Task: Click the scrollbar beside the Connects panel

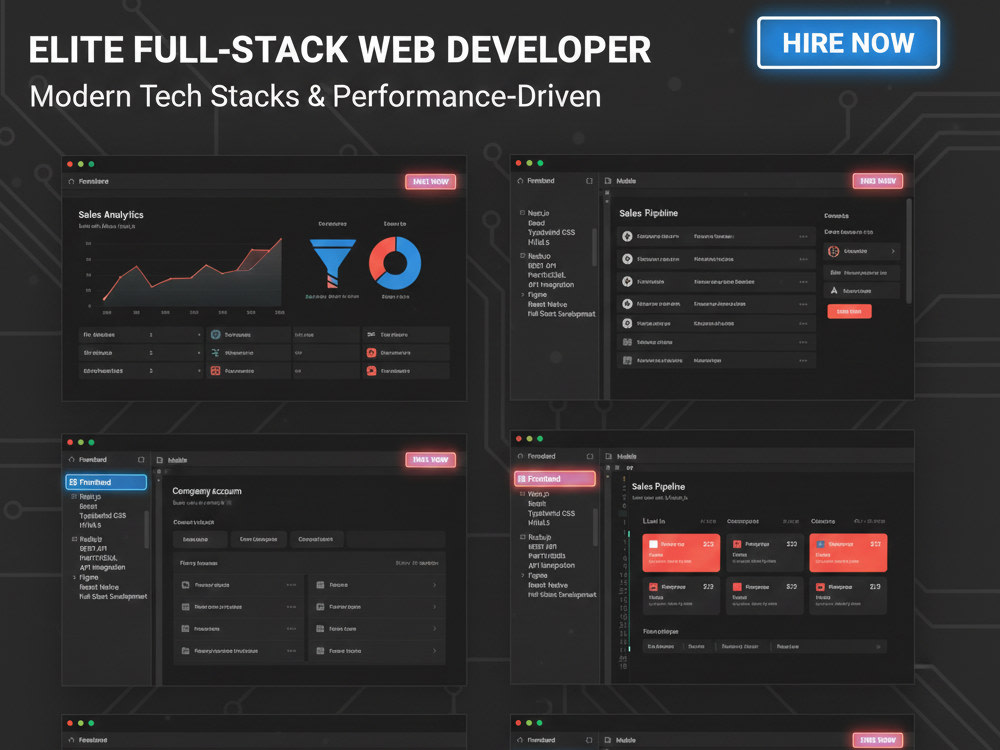Action: (909, 251)
